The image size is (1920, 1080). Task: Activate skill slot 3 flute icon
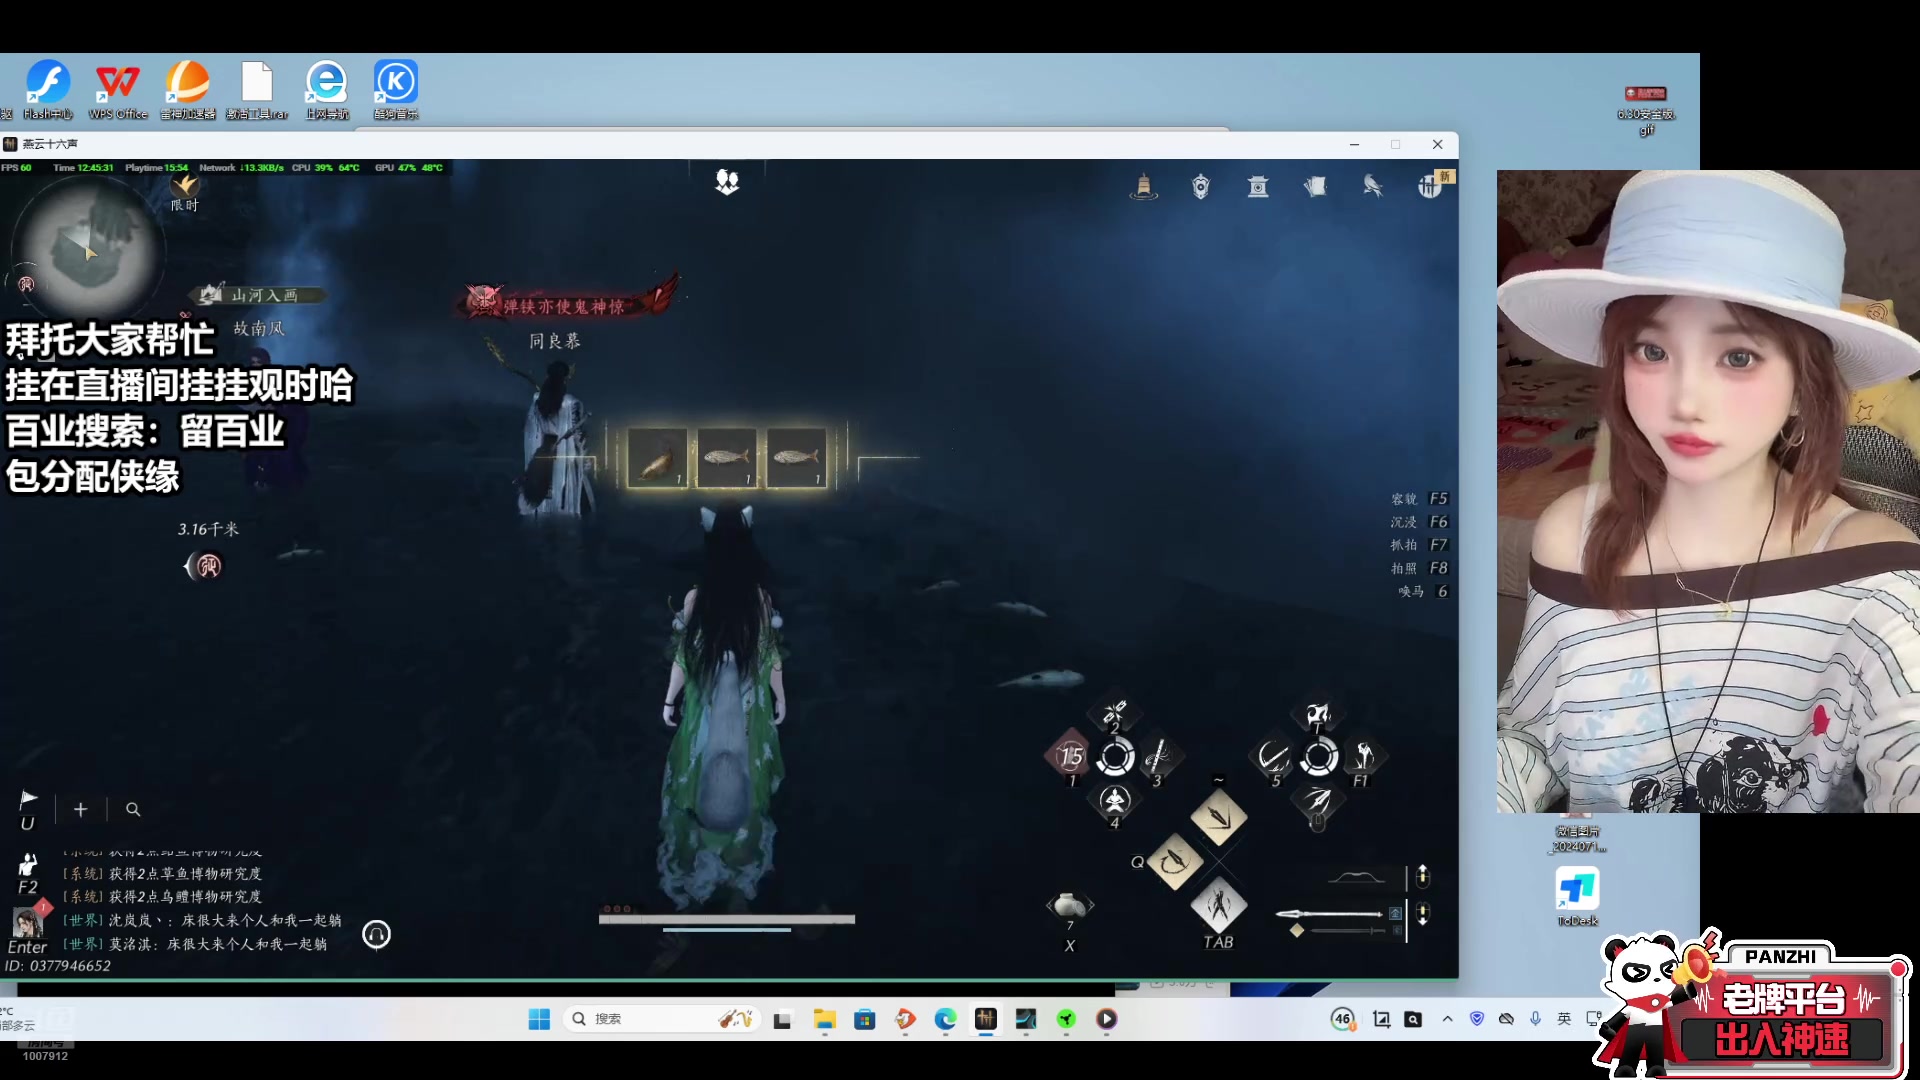1158,757
